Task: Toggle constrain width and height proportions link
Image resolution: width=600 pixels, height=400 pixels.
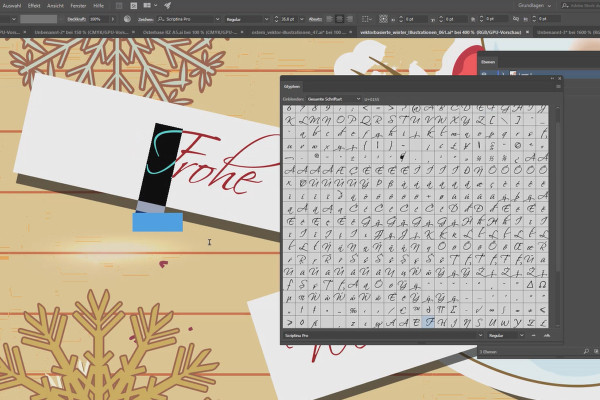Action: [x=516, y=19]
